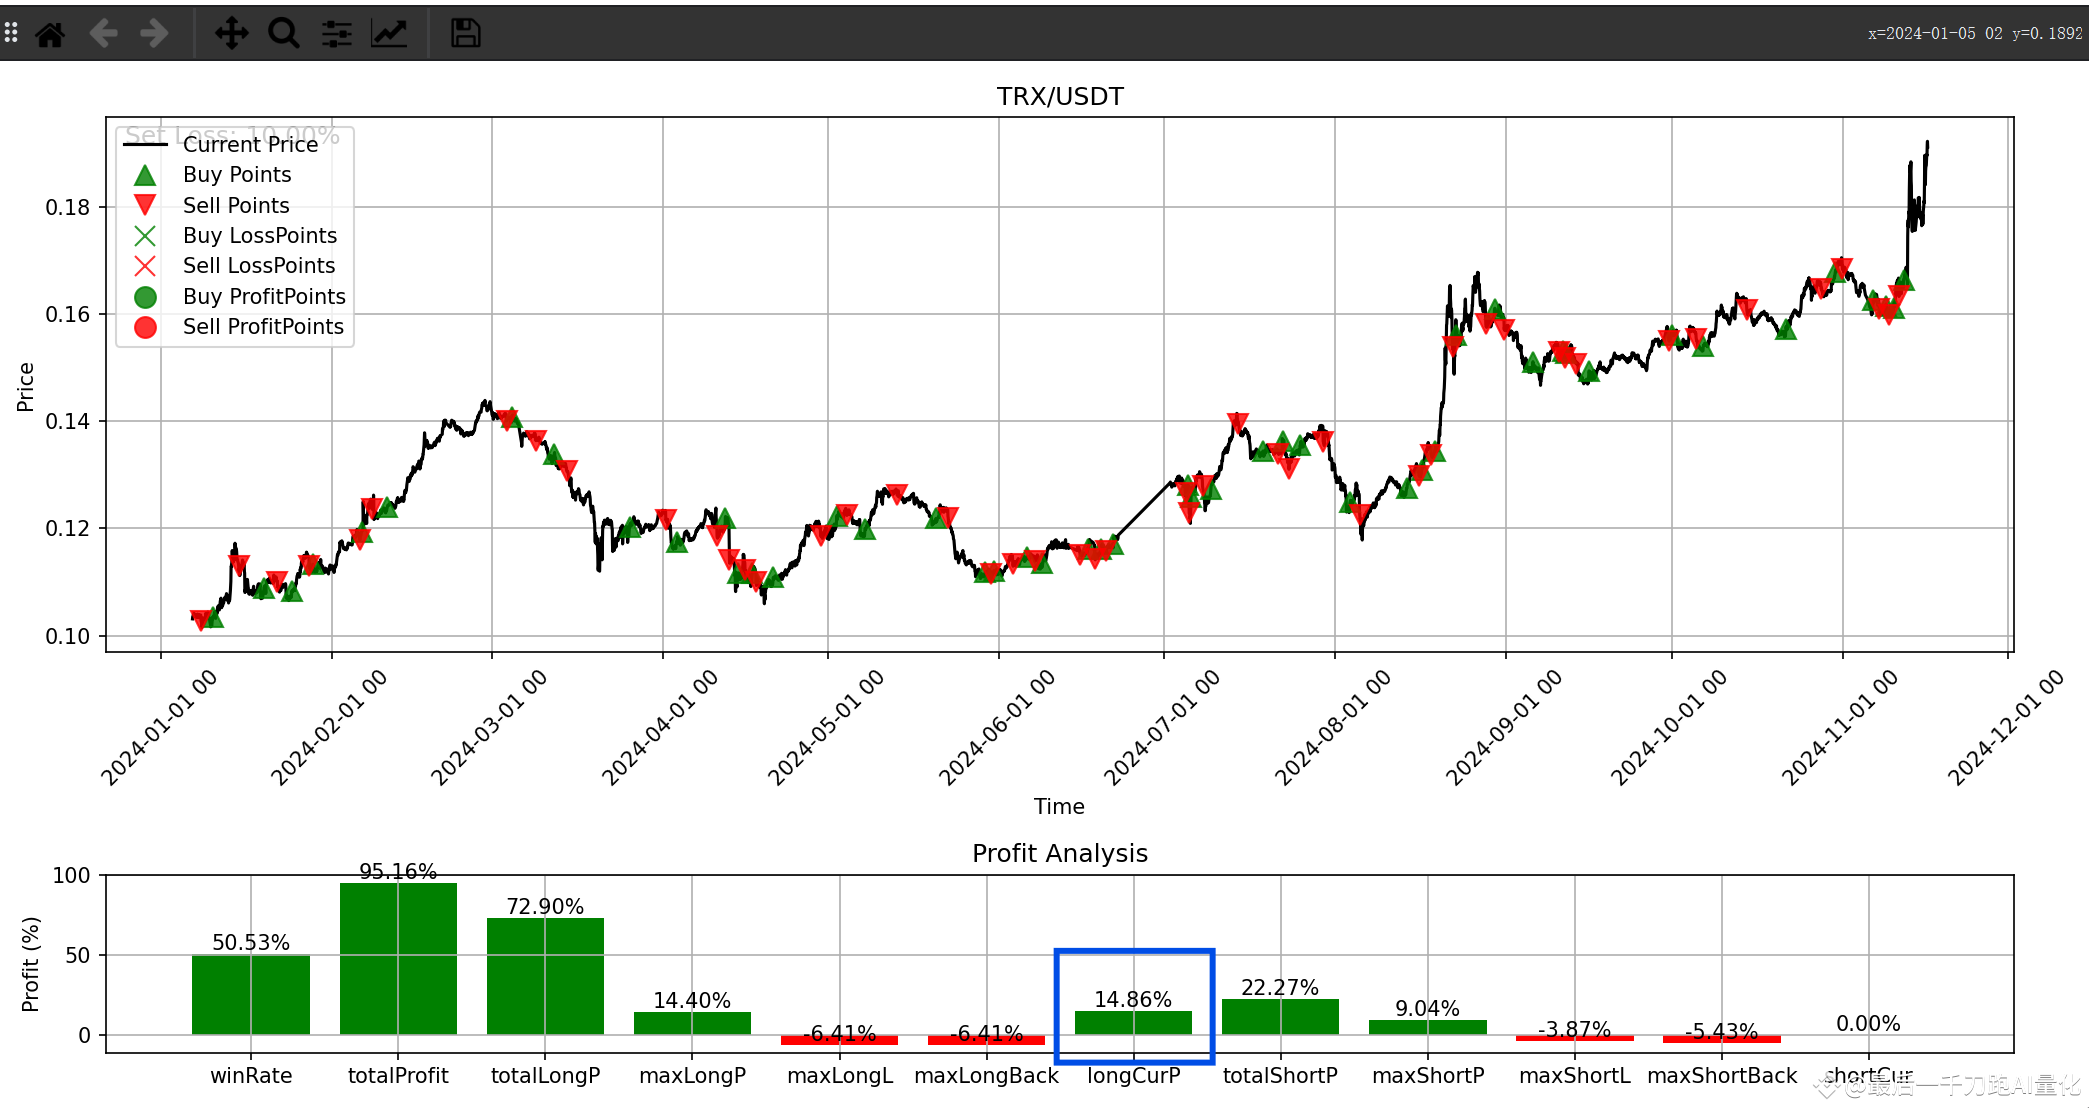Screen dimensions: 2089x1108
Task: Click the Home reset view icon
Action: click(50, 34)
